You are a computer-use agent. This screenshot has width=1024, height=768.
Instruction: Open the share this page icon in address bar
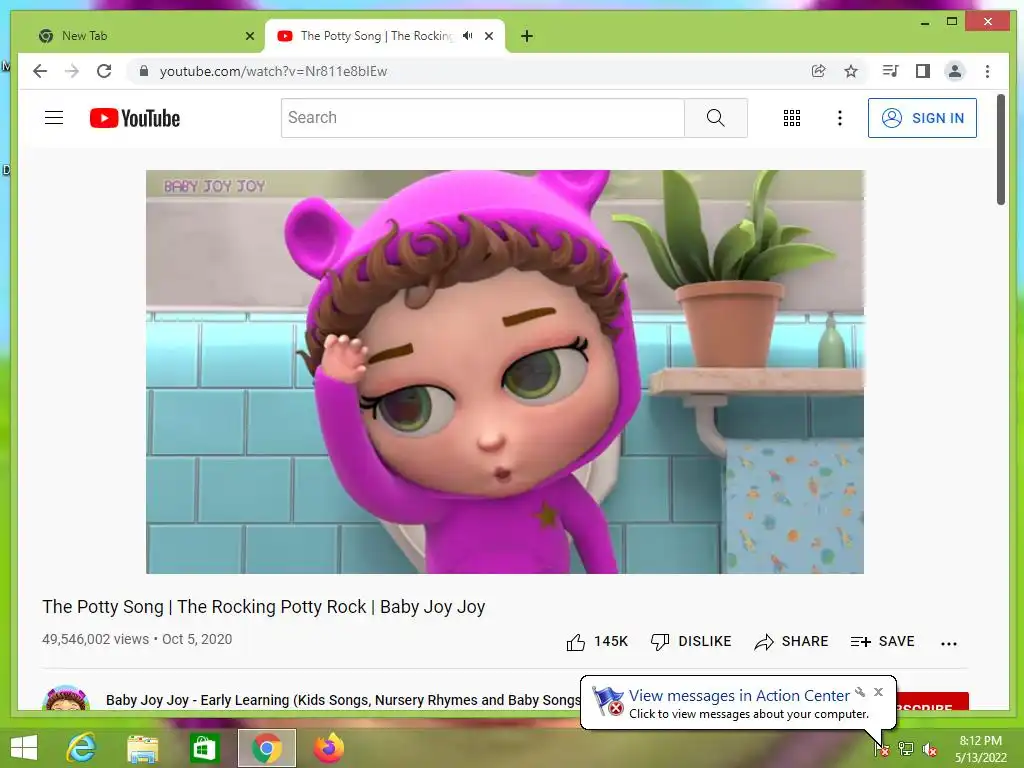pos(818,71)
